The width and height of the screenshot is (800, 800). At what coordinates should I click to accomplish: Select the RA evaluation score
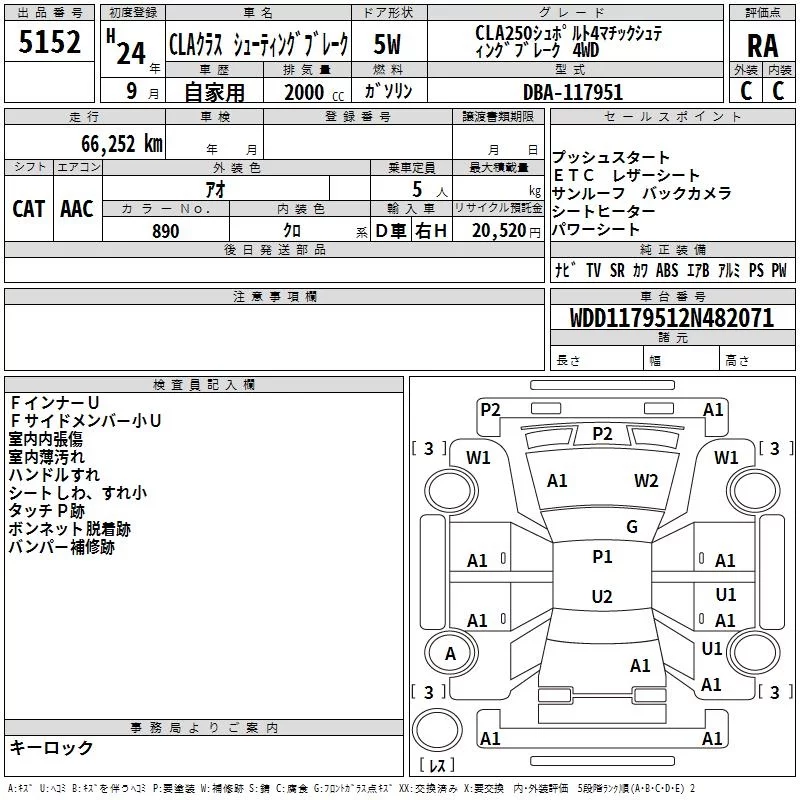(762, 46)
